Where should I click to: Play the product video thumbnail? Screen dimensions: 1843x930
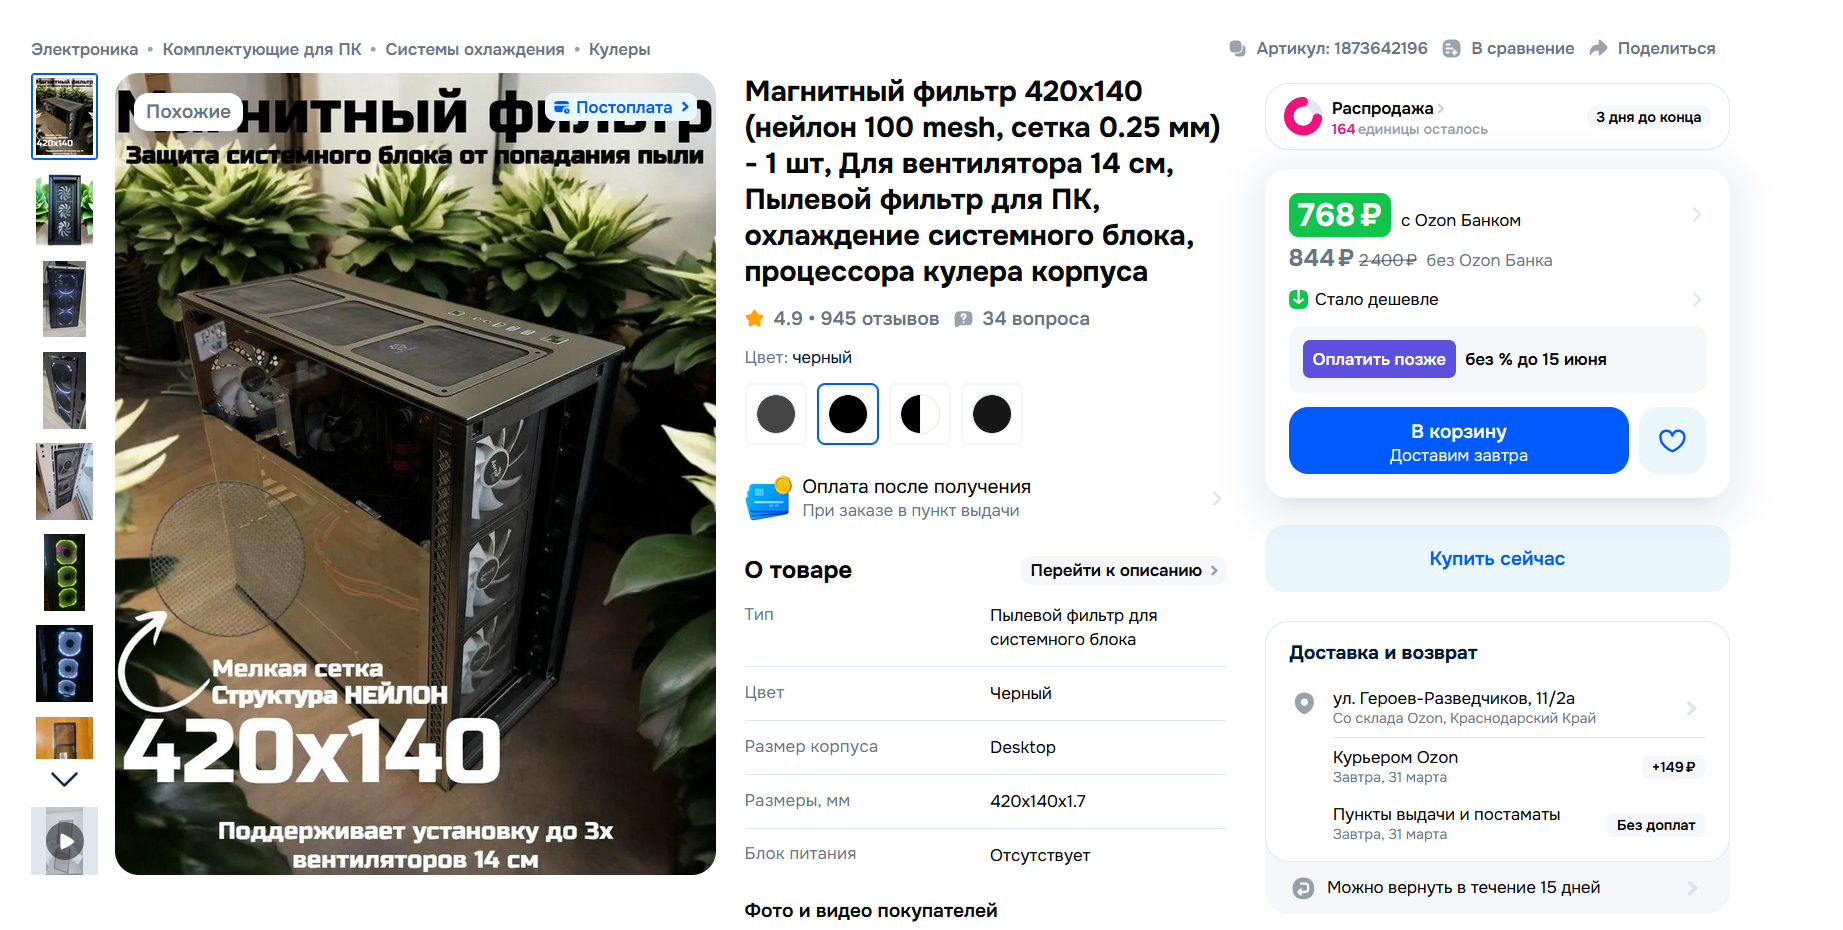[x=65, y=841]
